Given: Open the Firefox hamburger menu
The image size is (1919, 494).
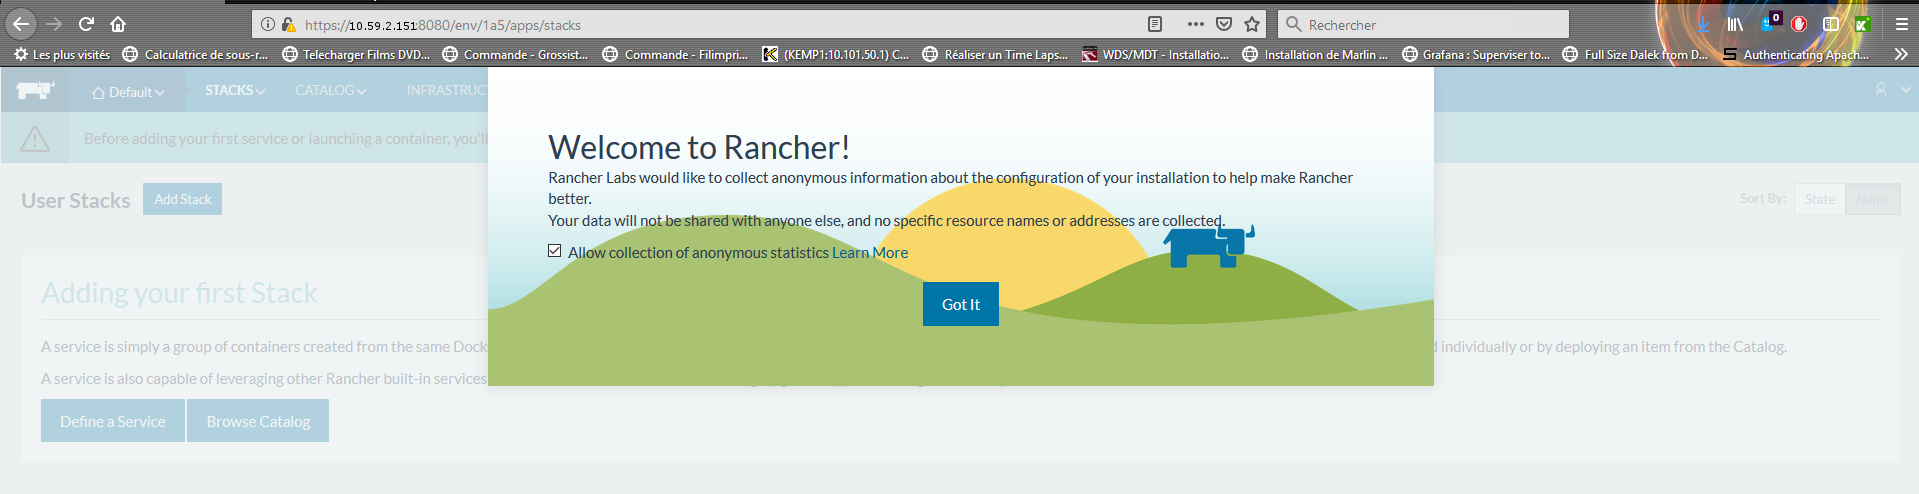Looking at the screenshot, I should coord(1902,24).
